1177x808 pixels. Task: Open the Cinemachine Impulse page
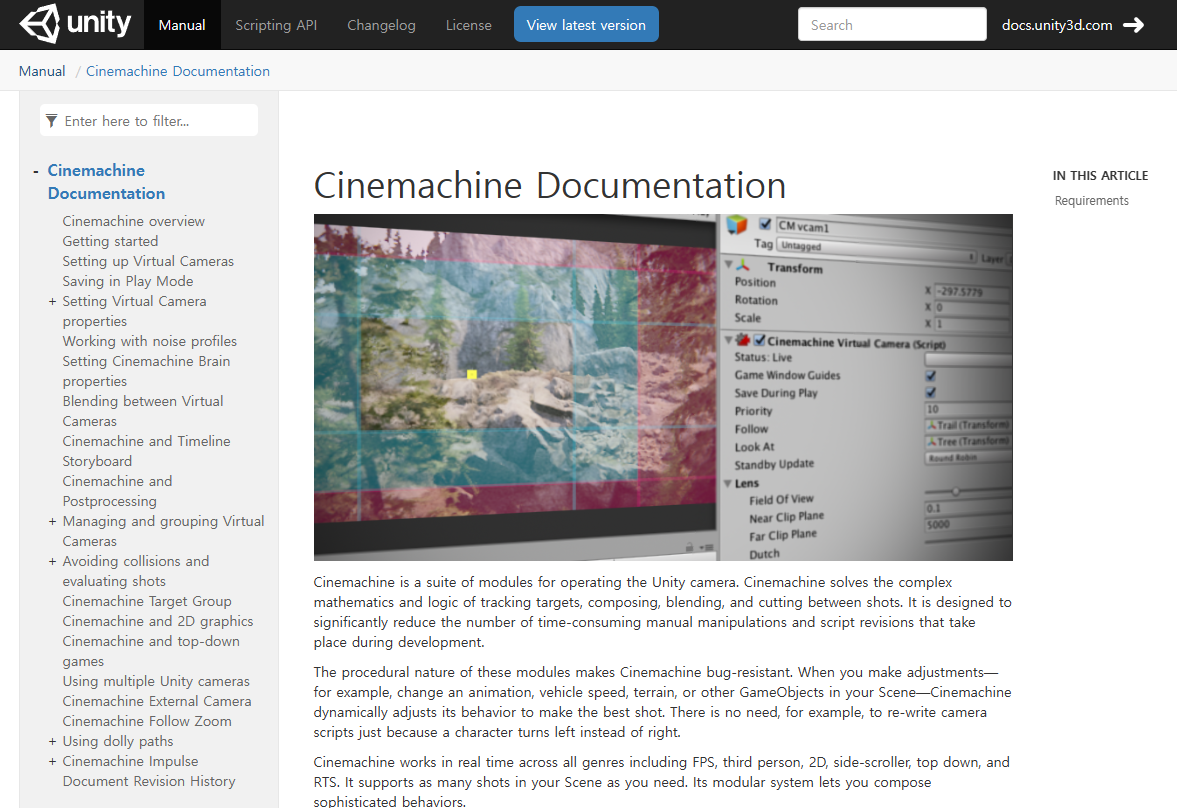pyautogui.click(x=131, y=761)
